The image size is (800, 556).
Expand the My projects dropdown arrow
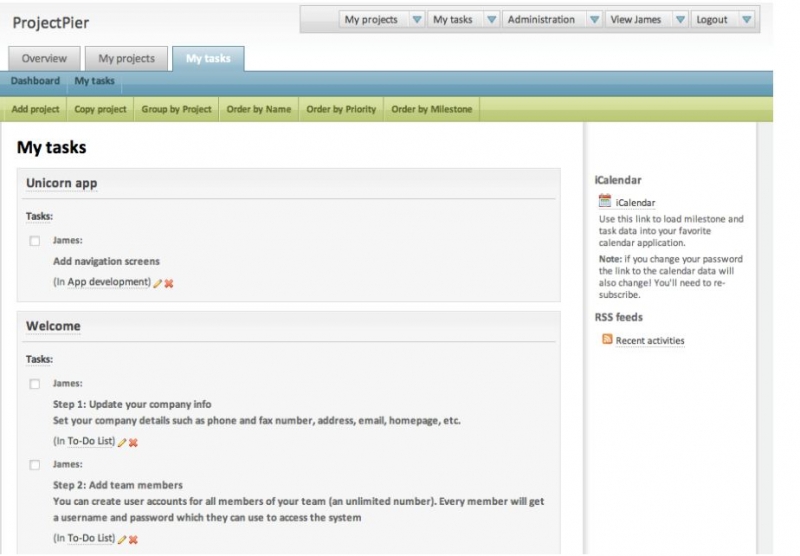[417, 19]
